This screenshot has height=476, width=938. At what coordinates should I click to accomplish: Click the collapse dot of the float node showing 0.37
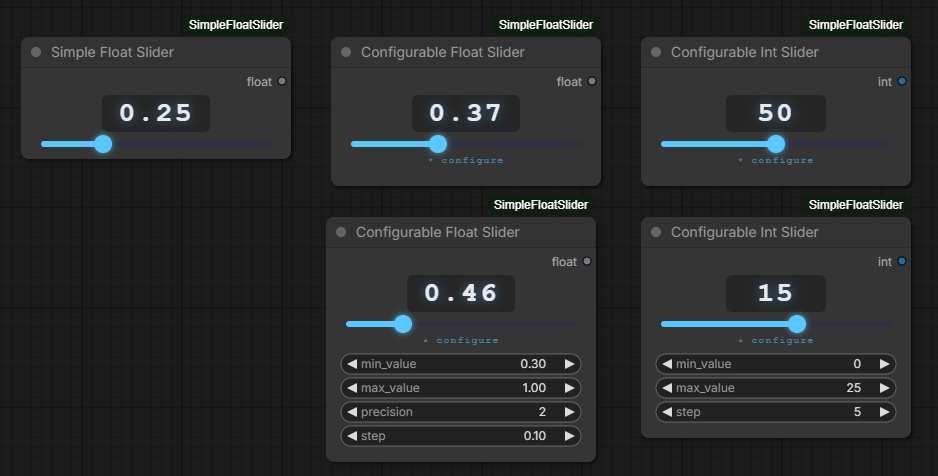point(346,52)
